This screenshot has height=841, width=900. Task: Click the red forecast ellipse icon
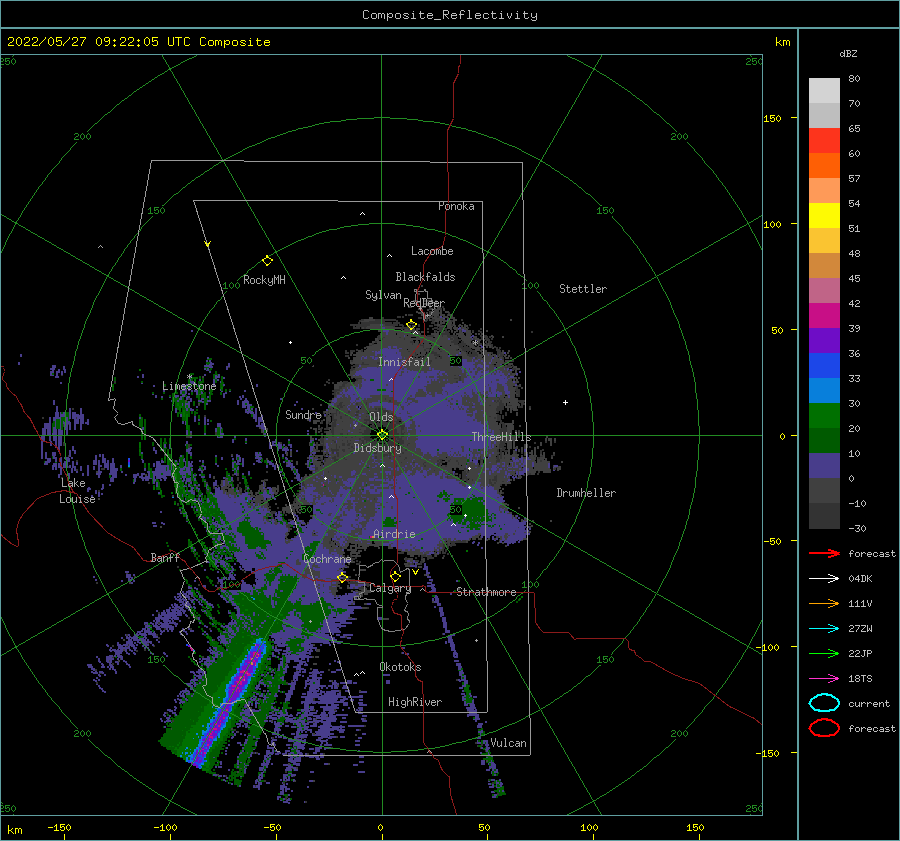824,728
